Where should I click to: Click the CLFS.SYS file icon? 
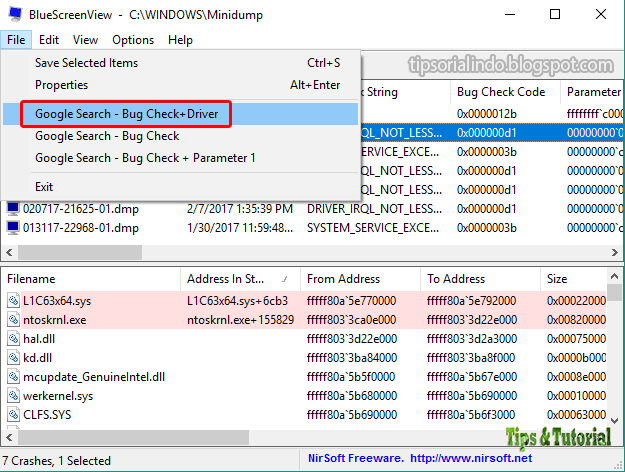[13, 415]
